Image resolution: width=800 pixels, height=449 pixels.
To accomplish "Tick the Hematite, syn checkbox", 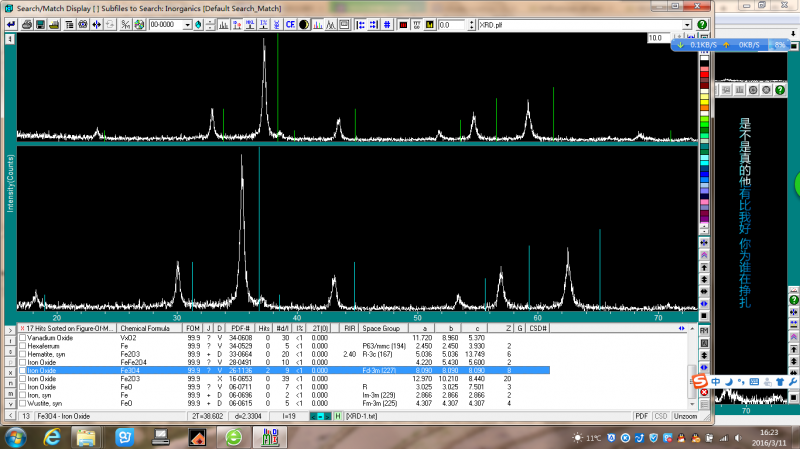I will [x=23, y=354].
